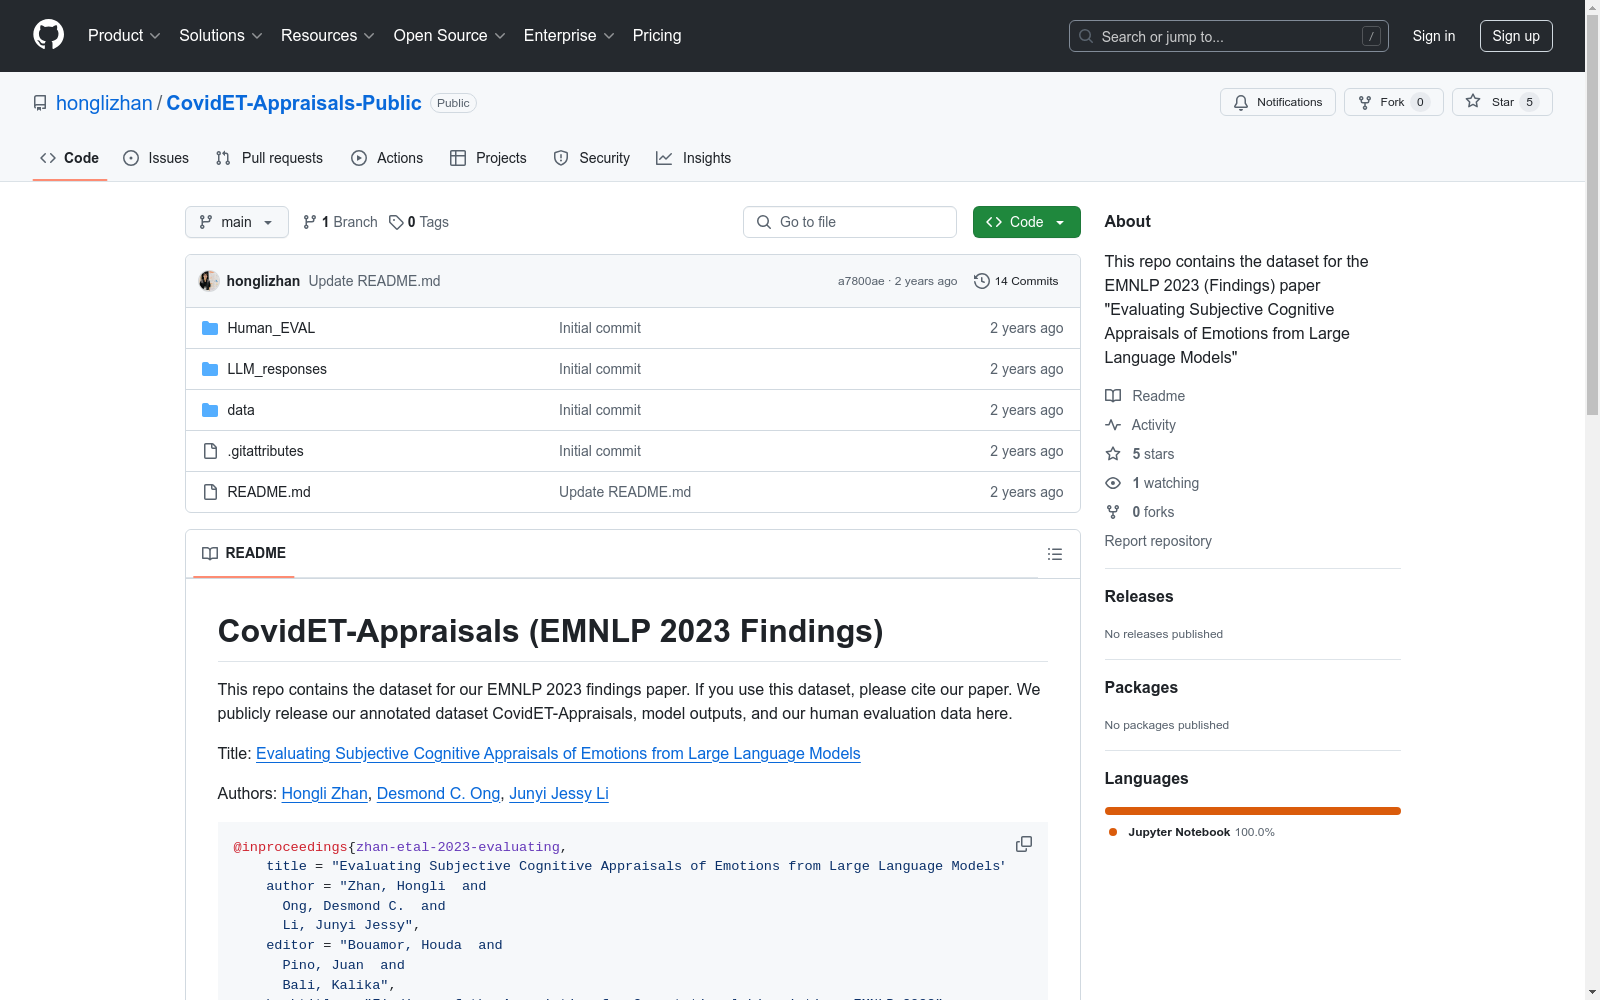Click the honglizhan avatar in commit row
Screen dimensions: 1600x1000
[x=209, y=281]
